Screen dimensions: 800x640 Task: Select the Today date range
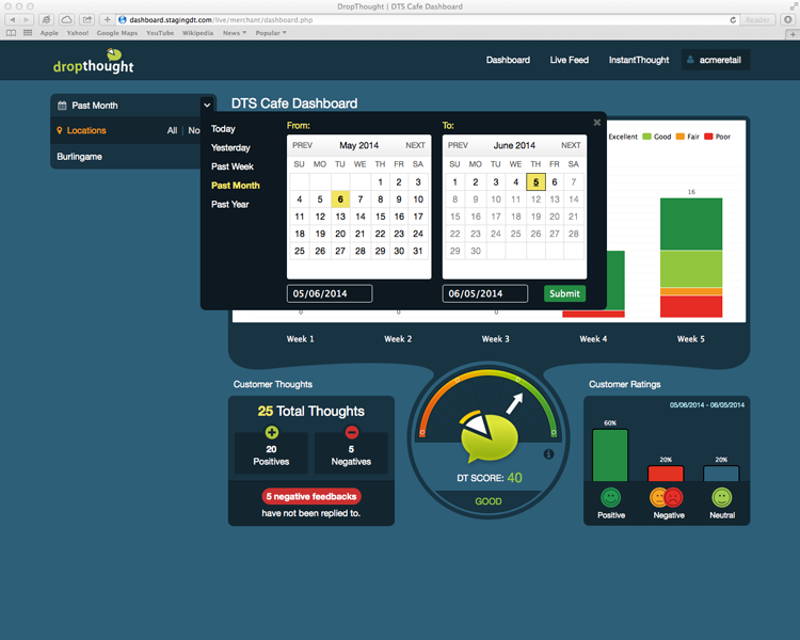pyautogui.click(x=223, y=129)
